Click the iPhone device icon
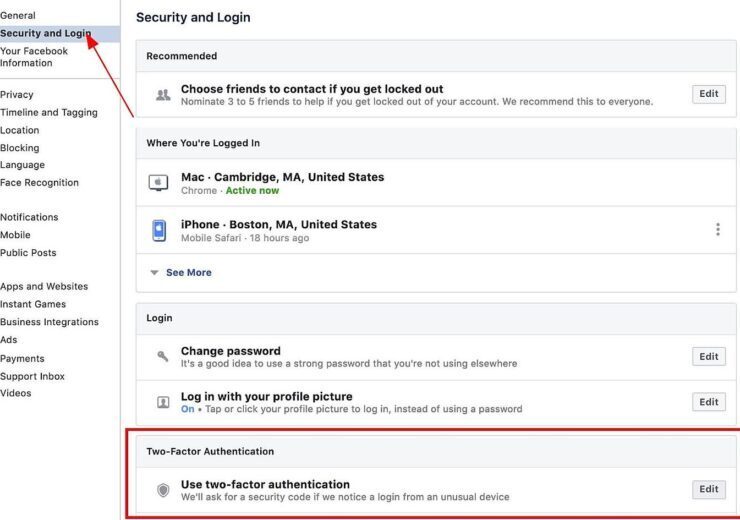 click(159, 230)
